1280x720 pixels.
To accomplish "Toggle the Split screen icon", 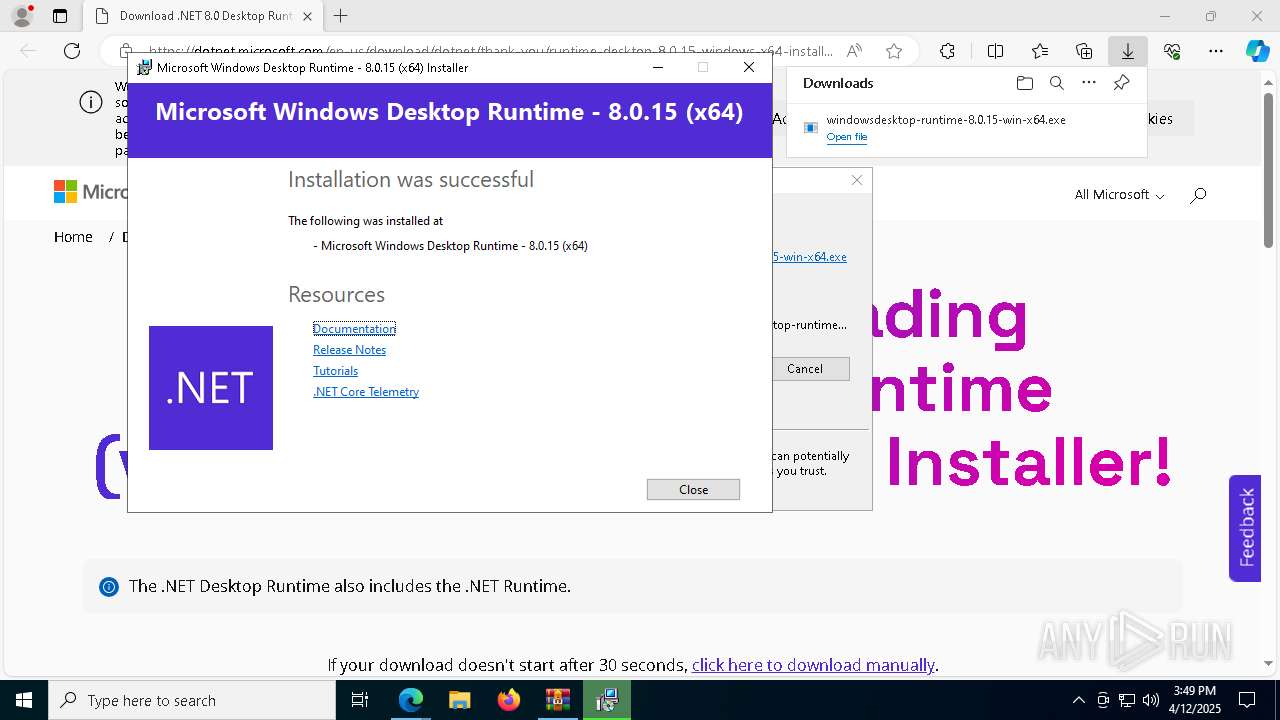I will pos(995,51).
